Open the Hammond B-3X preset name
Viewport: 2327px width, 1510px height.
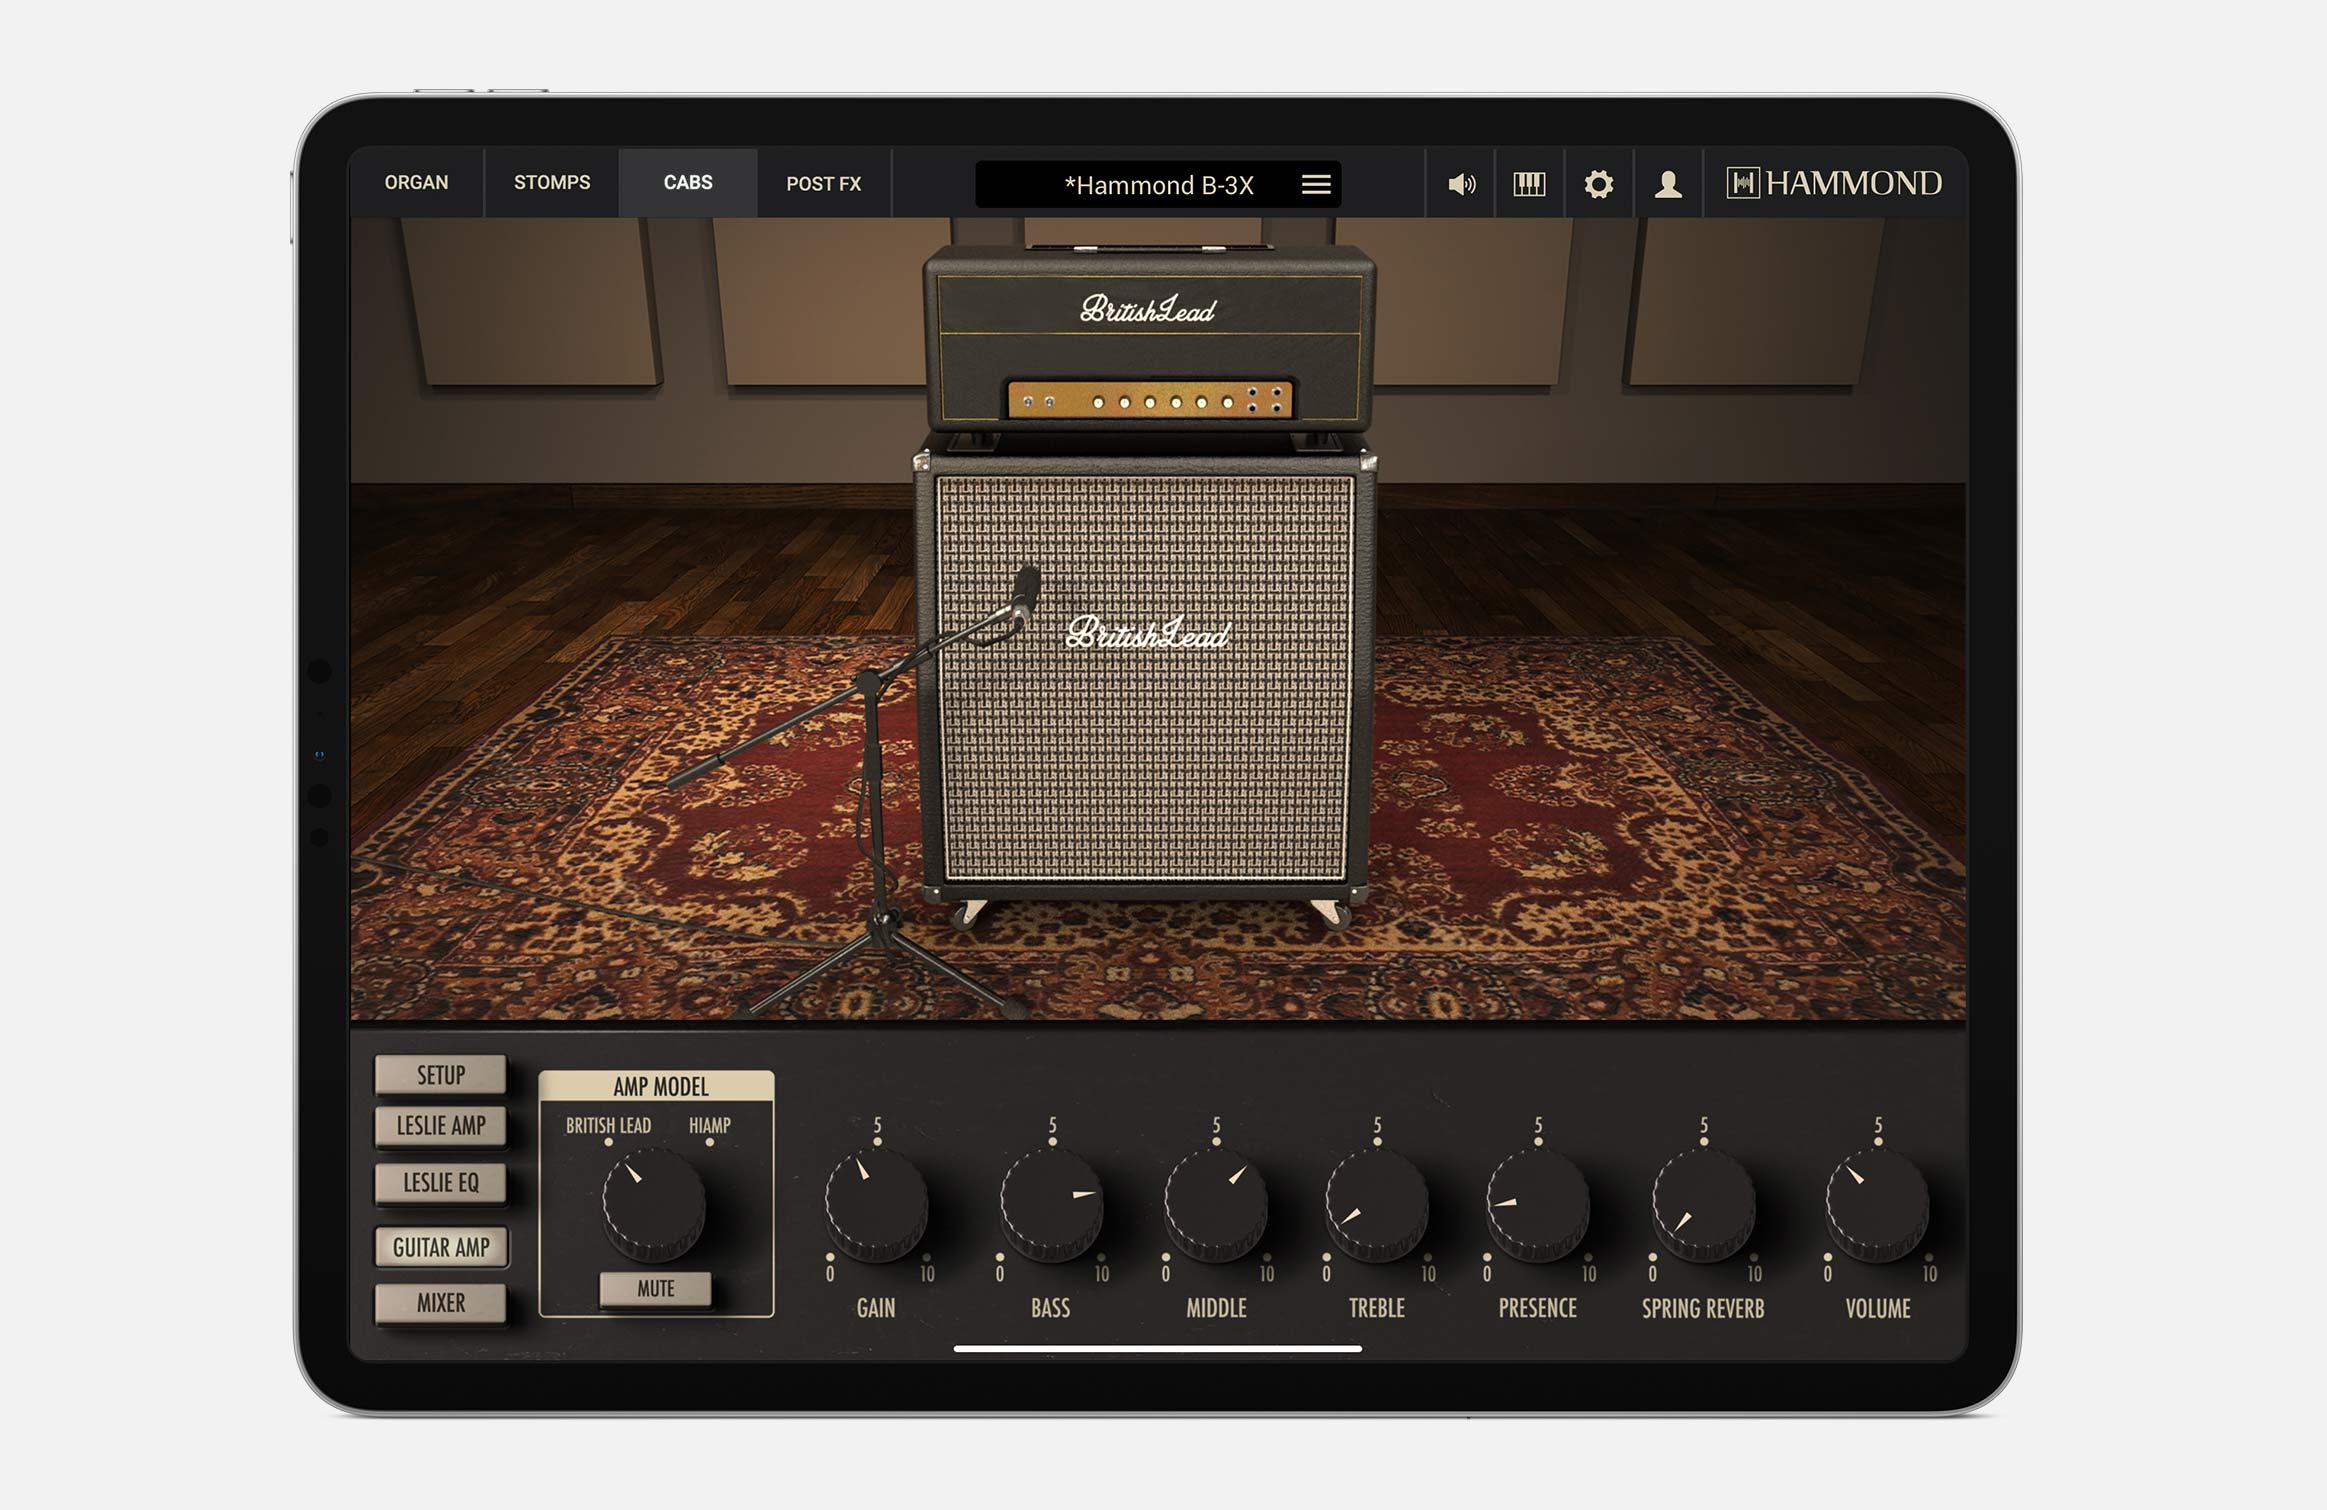click(x=1158, y=185)
